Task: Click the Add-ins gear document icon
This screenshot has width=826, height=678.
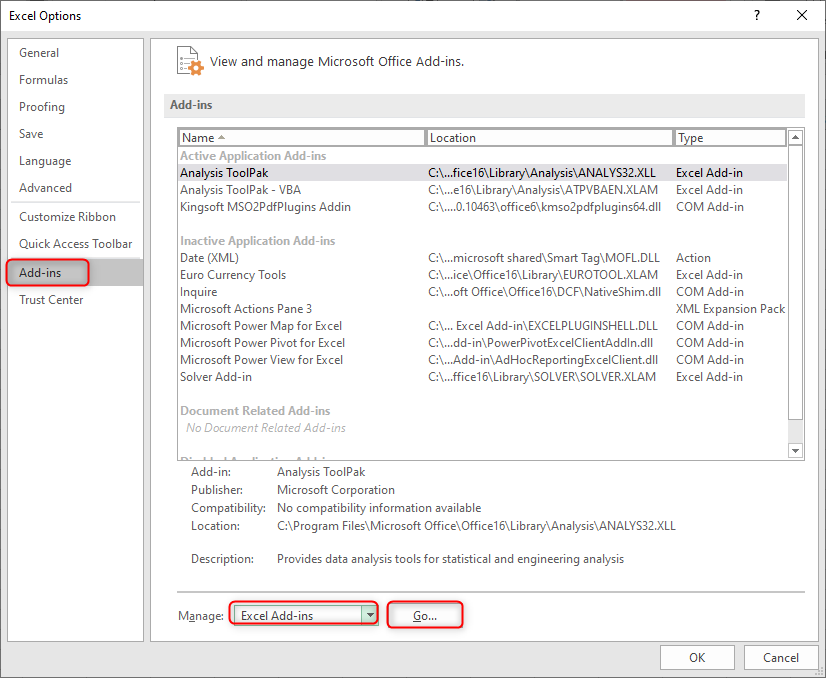Action: [190, 61]
